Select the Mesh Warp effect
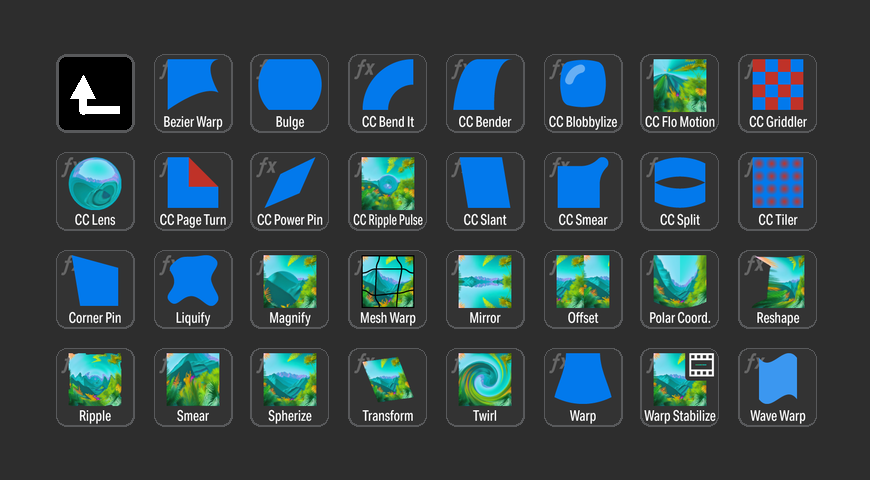This screenshot has height=480, width=870. pyautogui.click(x=387, y=289)
